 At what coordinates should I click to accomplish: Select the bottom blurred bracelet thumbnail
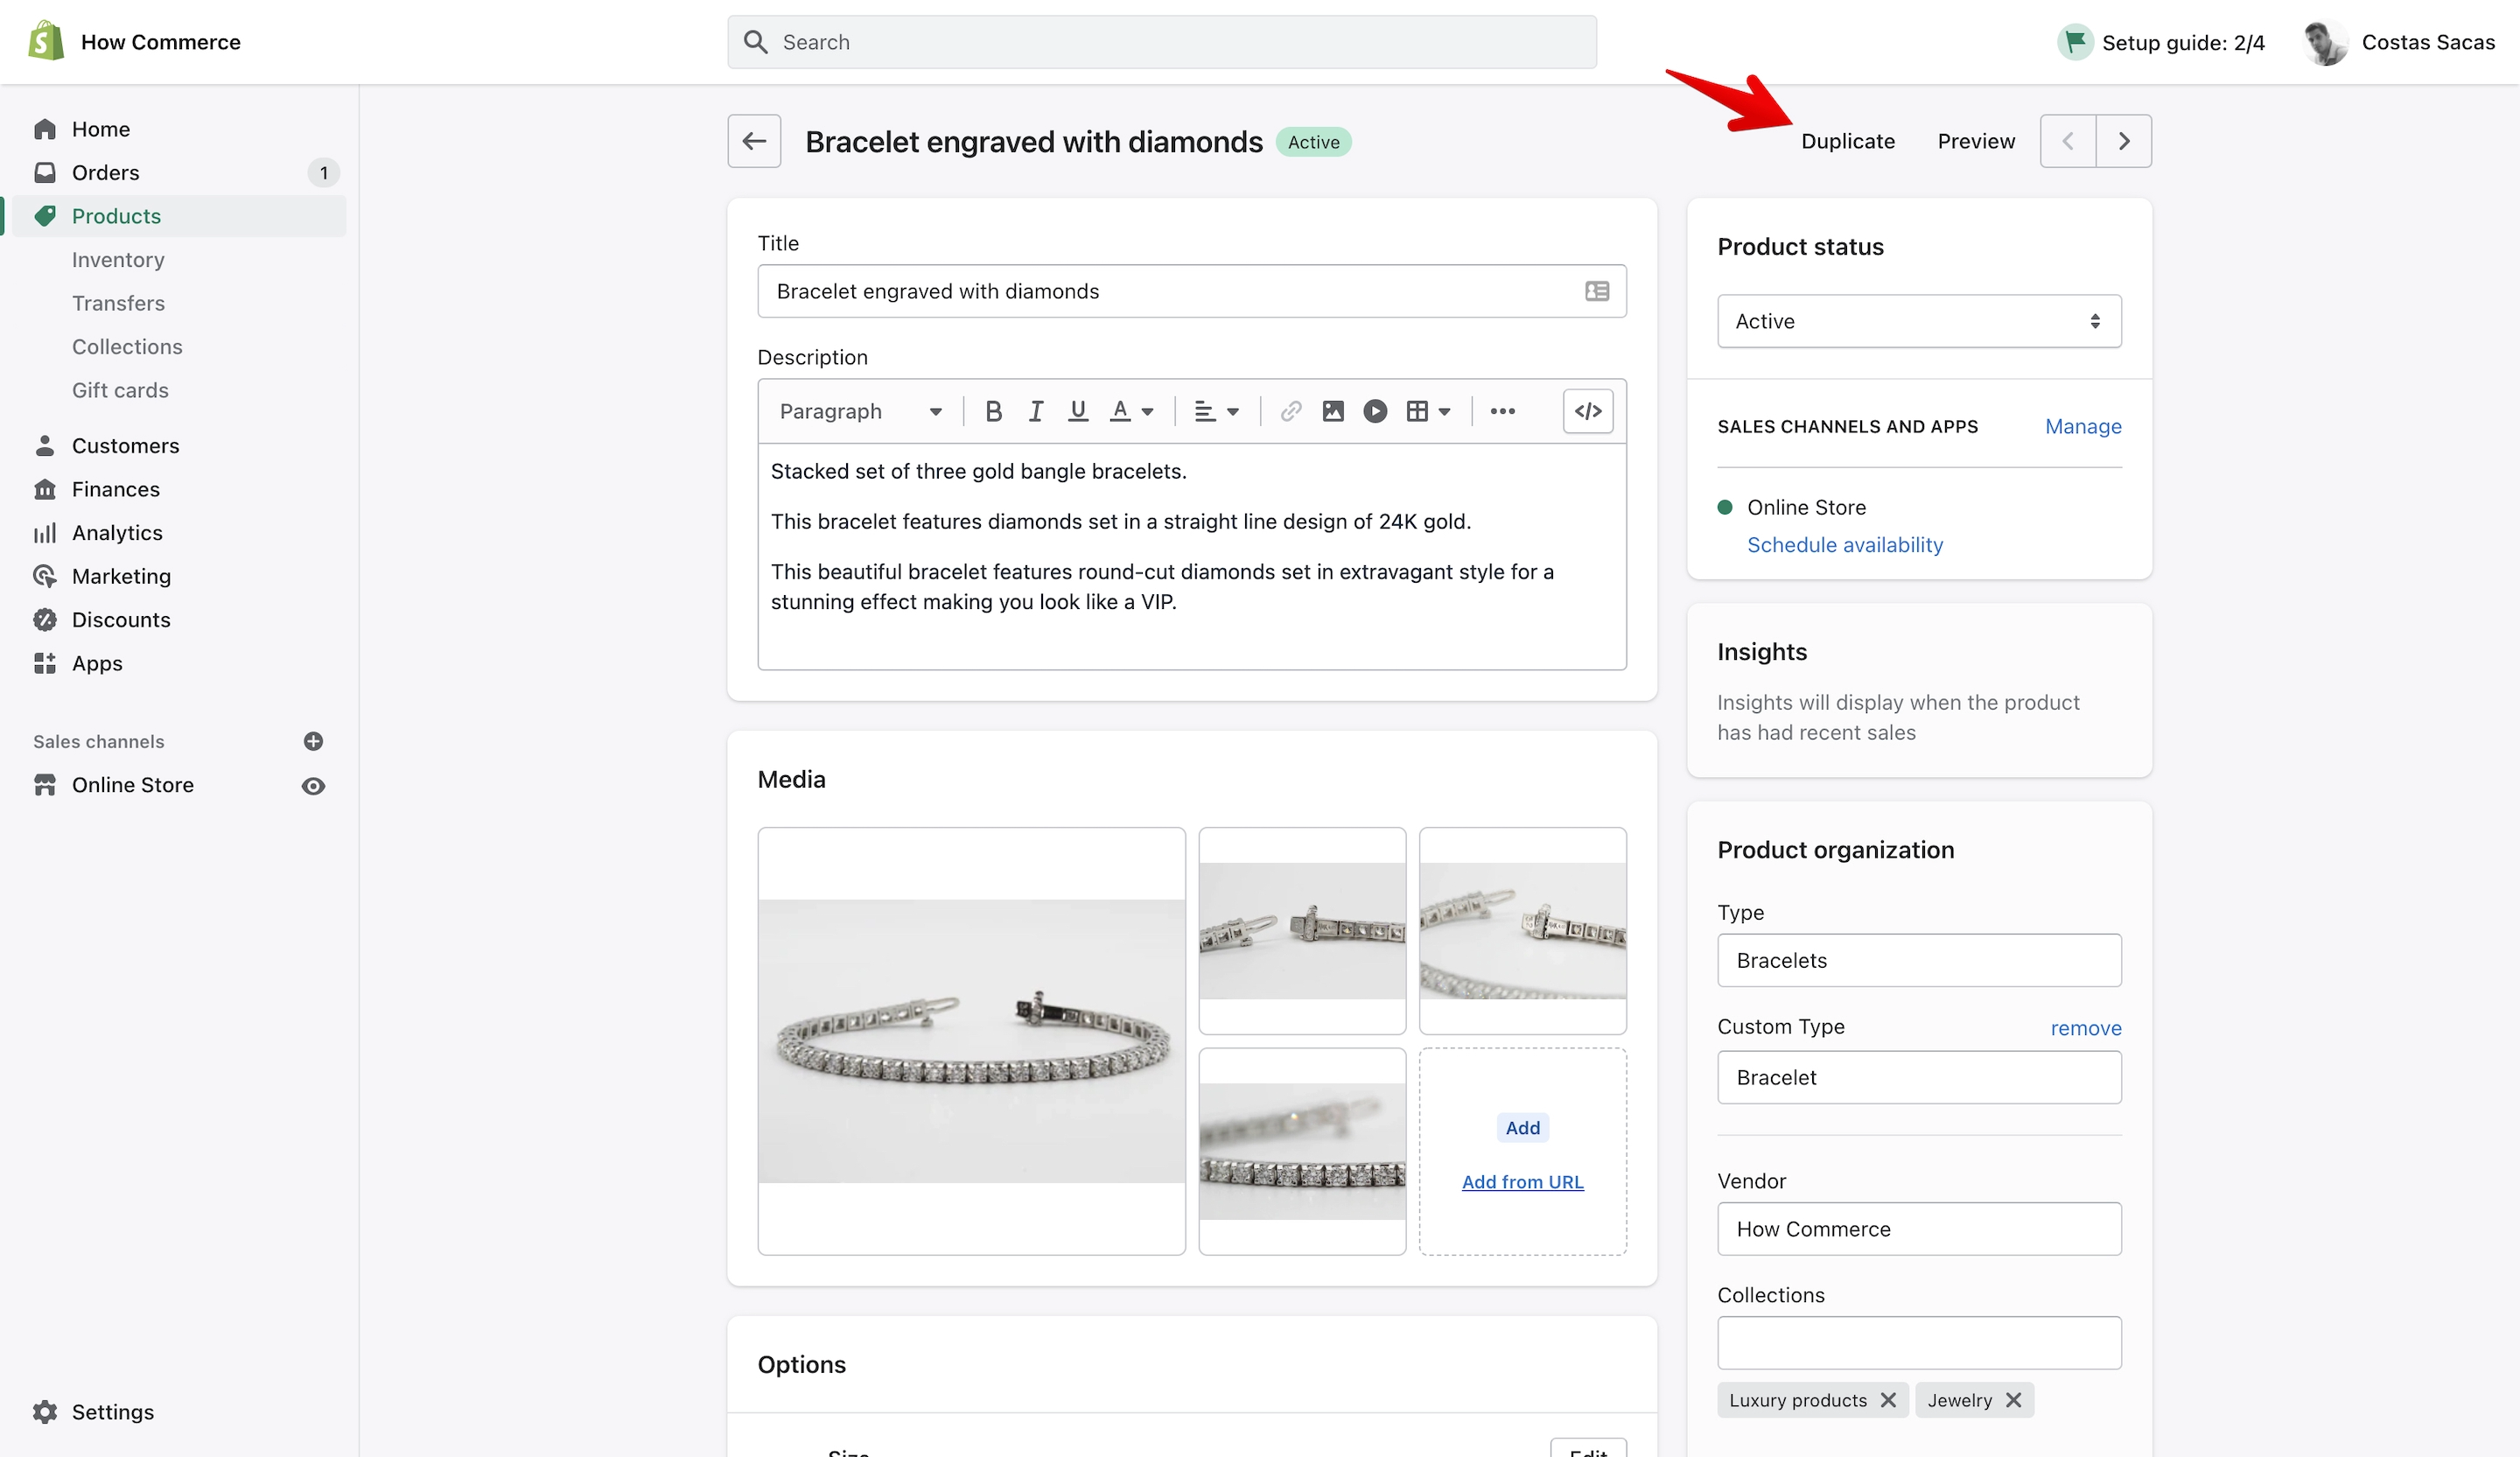1302,1151
